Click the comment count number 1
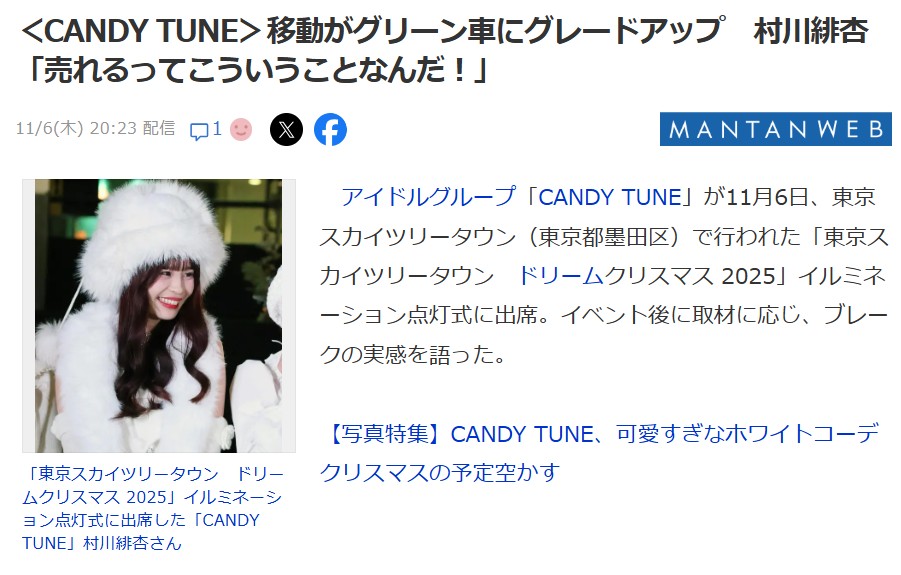 pos(217,129)
